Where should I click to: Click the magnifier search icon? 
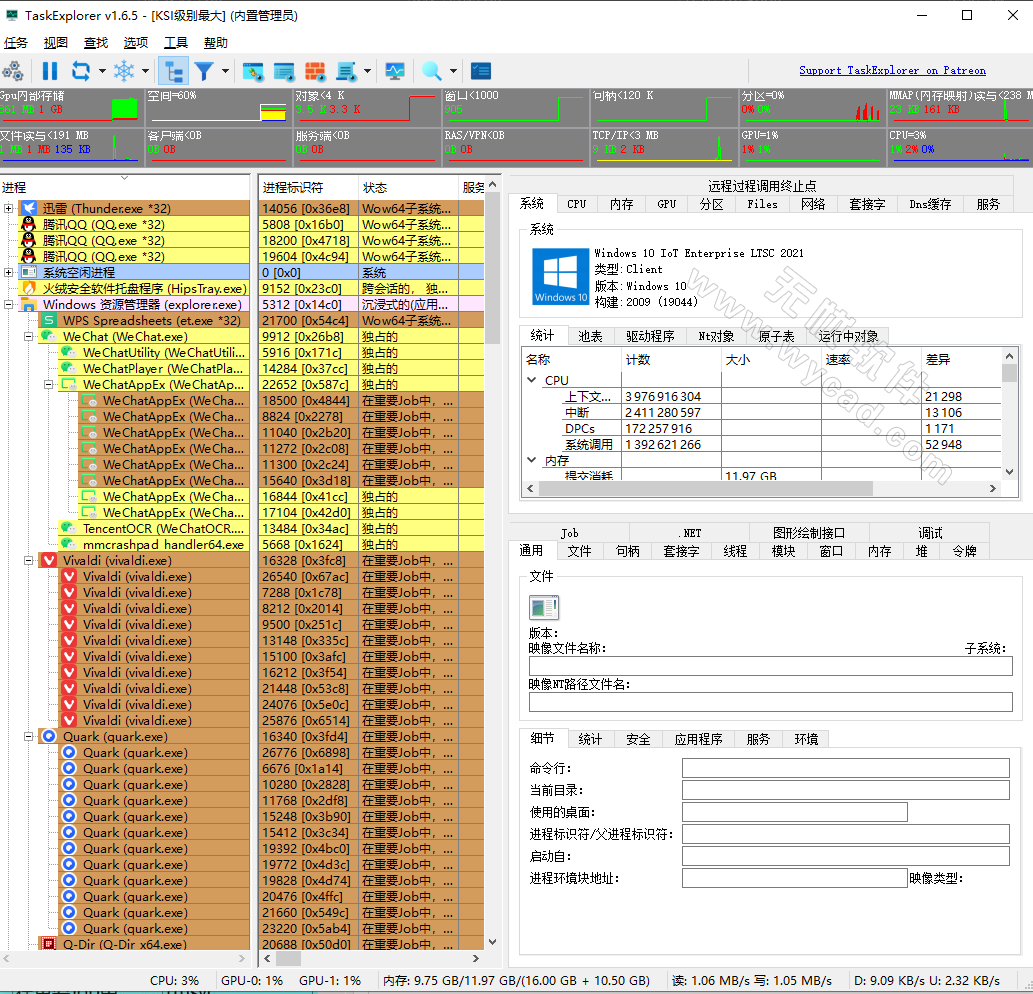pos(430,71)
